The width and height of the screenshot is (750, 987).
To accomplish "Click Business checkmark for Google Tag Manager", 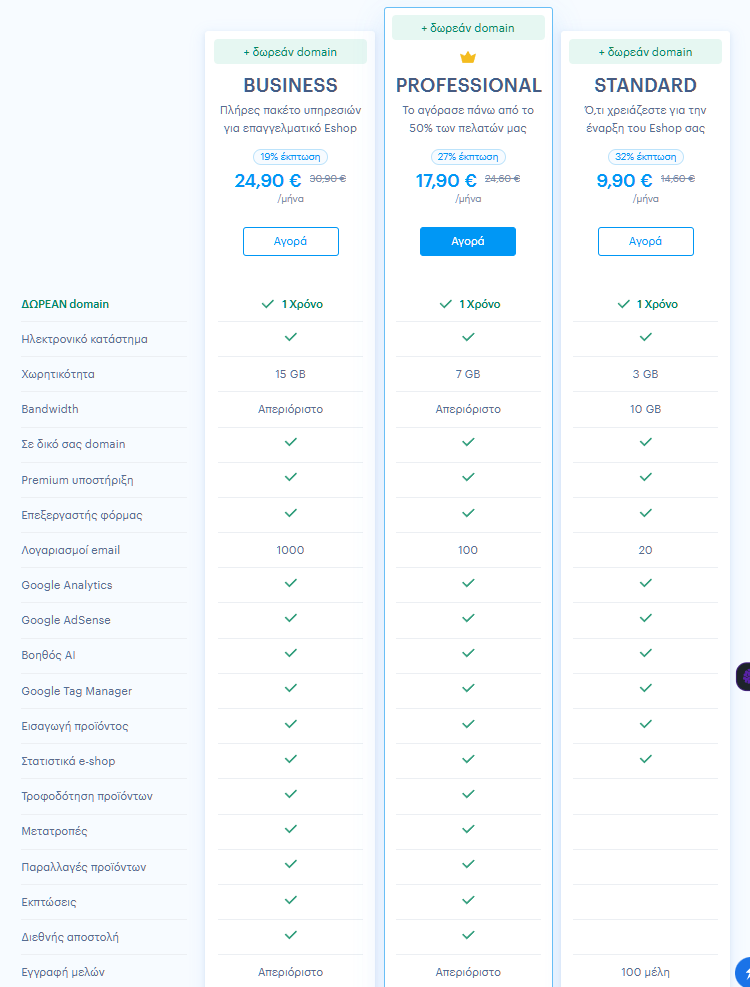I will point(291,688).
